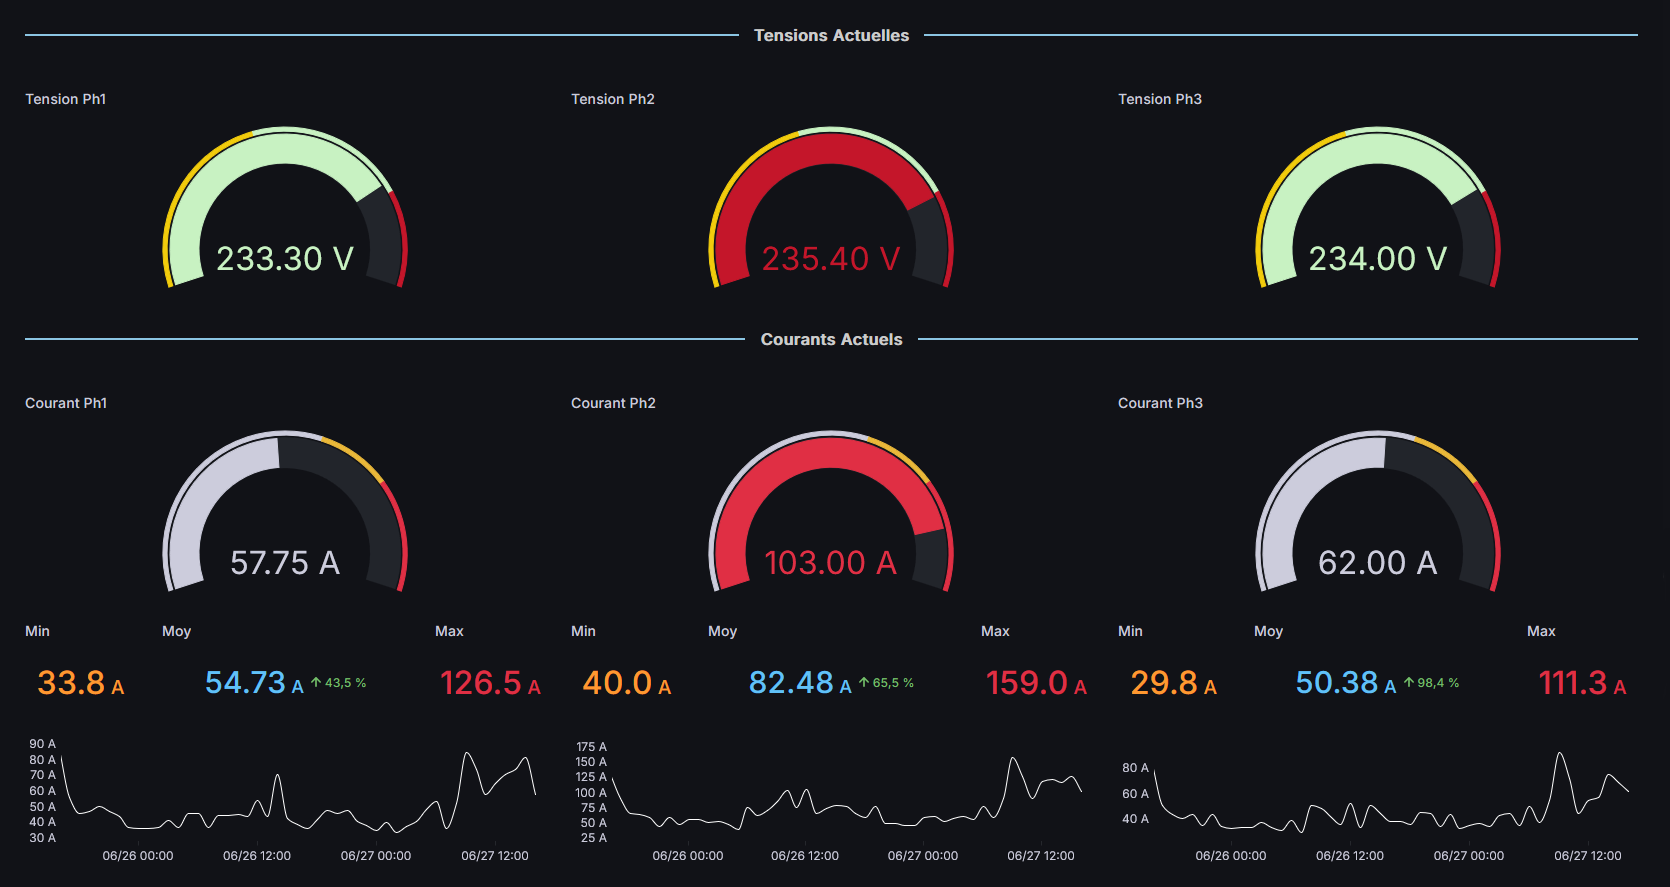Viewport: 1670px width, 887px height.
Task: Collapse the Courants Actuels row
Action: 831,340
